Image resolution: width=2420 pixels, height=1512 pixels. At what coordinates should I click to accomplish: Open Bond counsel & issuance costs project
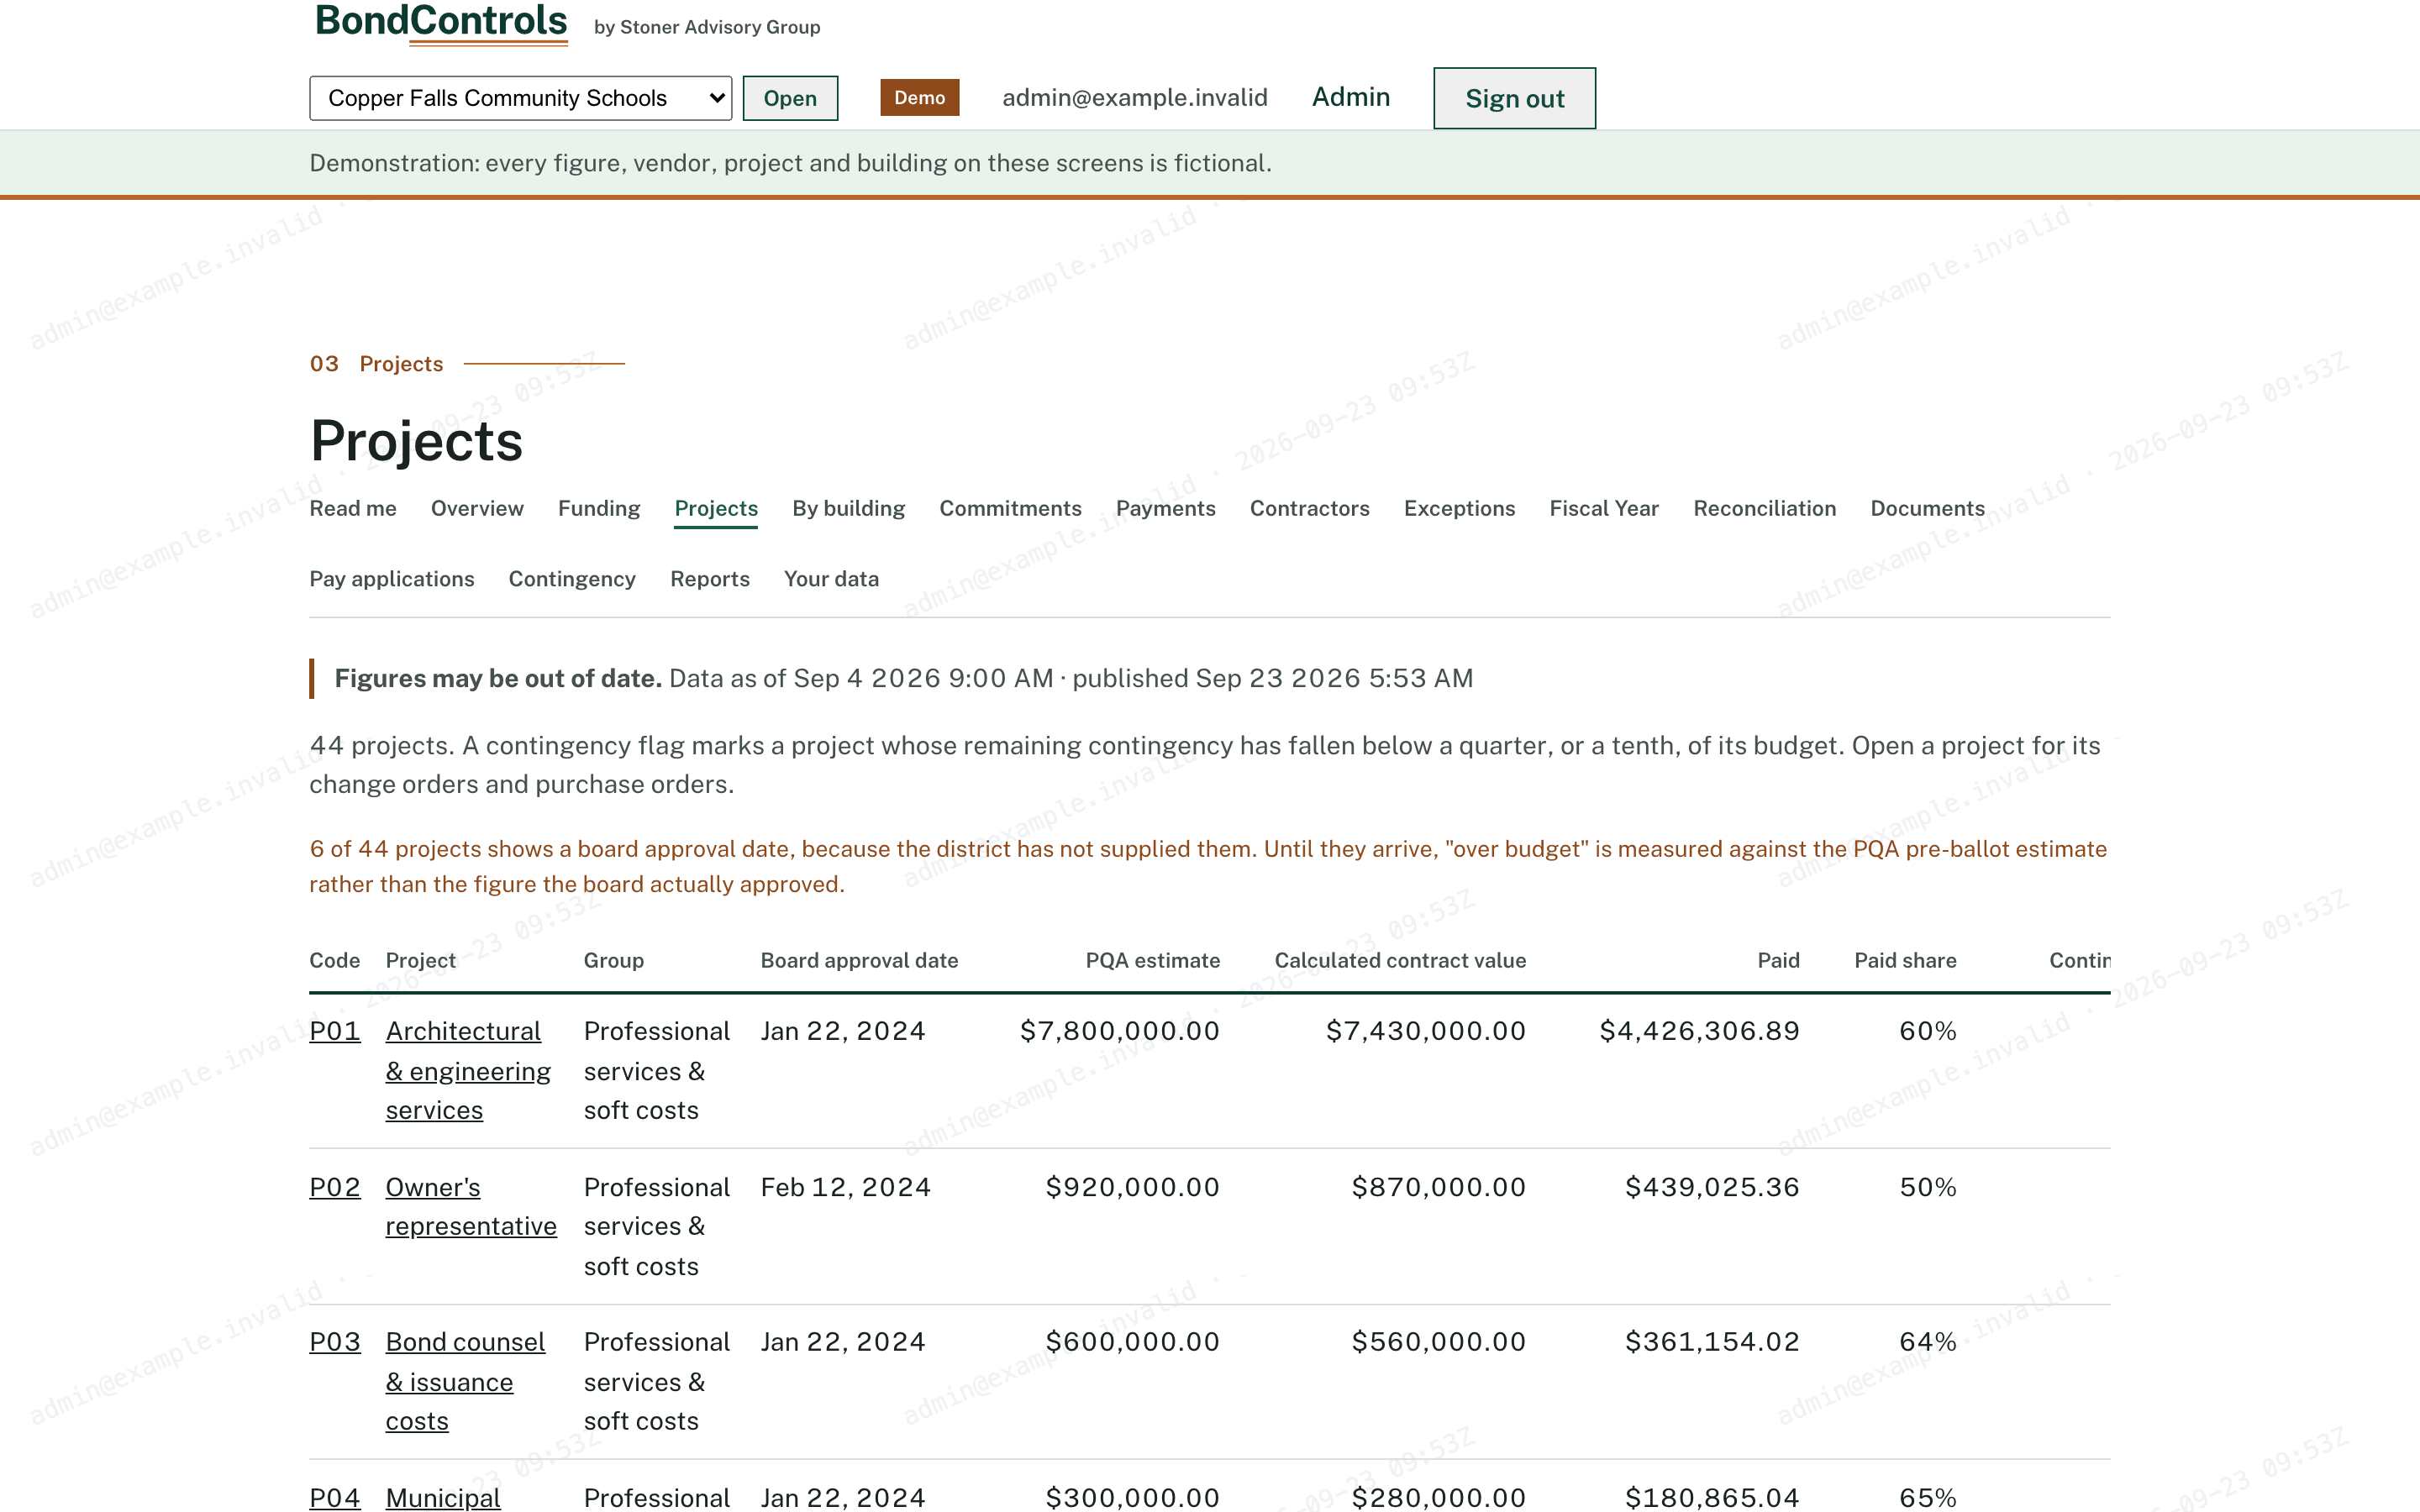pos(465,1382)
